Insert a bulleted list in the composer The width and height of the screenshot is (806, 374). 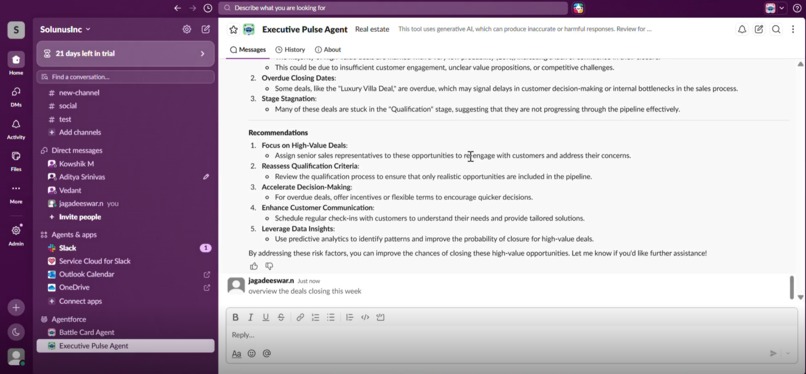[331, 317]
